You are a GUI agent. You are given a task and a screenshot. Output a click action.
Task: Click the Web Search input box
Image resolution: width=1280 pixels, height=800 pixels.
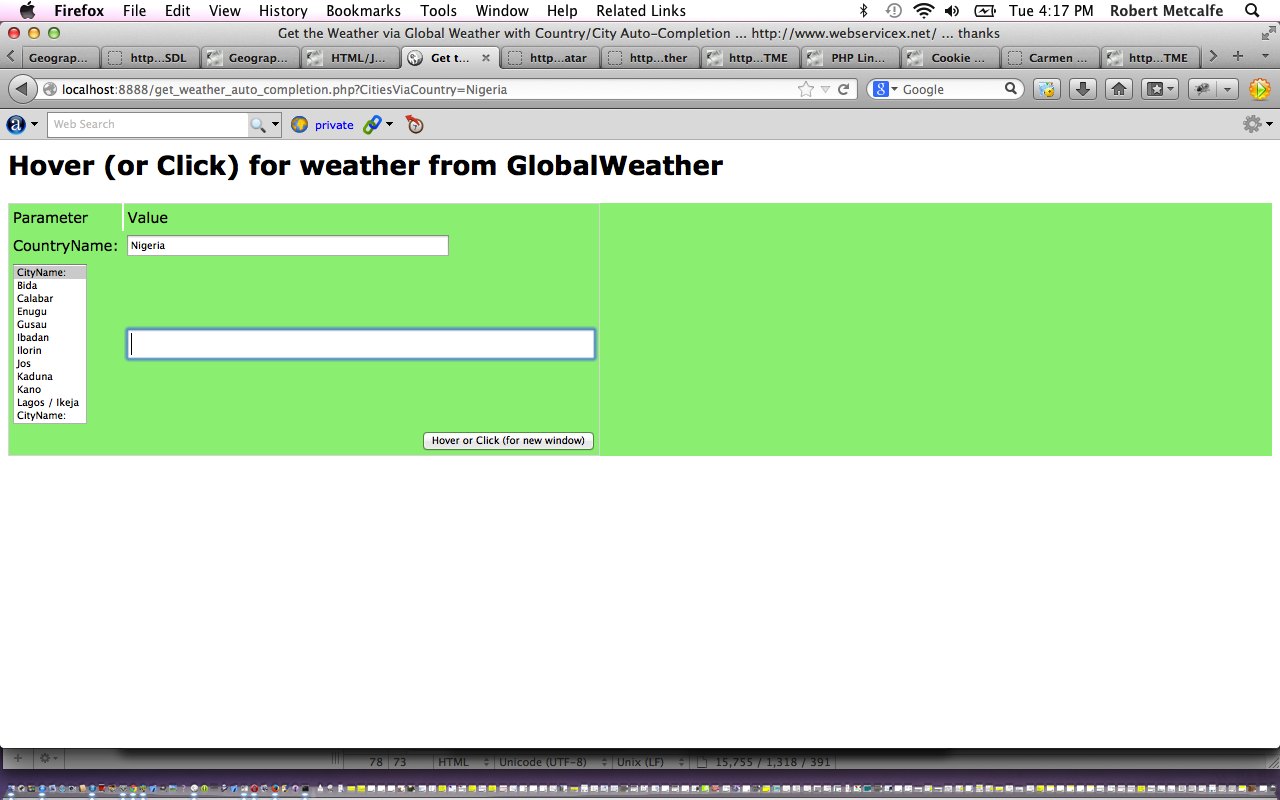pos(148,124)
